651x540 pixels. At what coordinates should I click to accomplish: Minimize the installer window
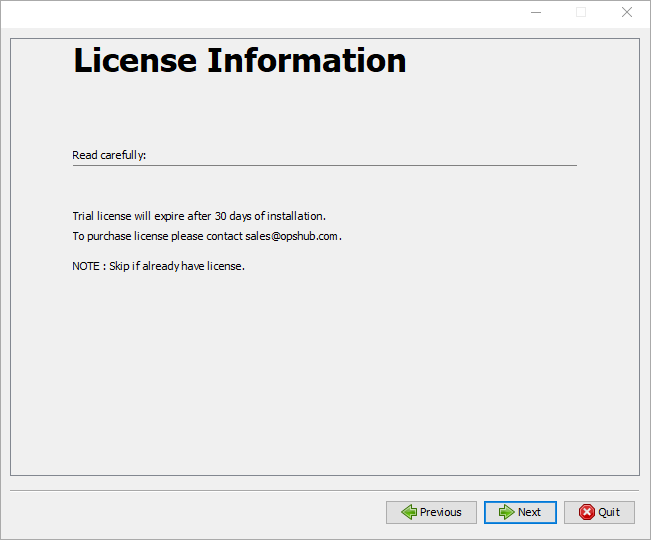point(535,13)
